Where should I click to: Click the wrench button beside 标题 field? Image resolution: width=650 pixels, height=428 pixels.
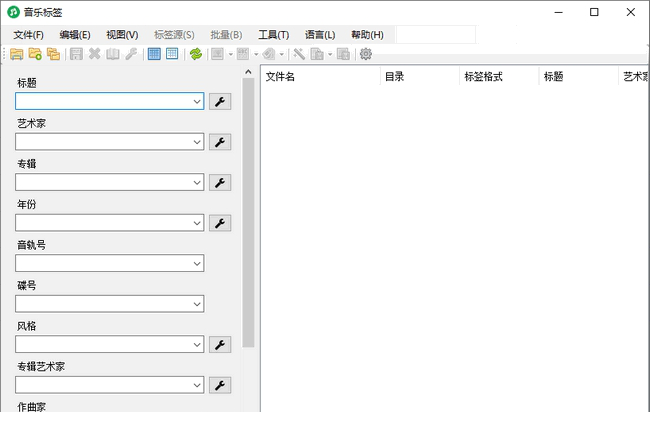pyautogui.click(x=219, y=101)
